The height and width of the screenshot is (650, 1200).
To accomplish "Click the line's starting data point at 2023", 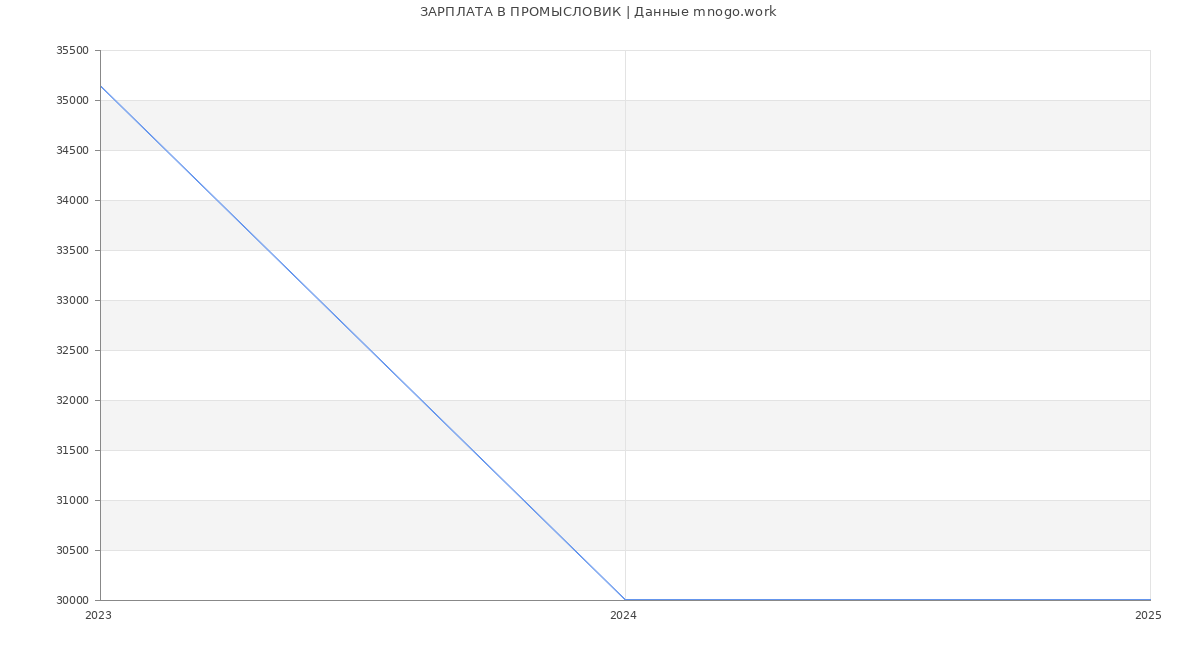I will pyautogui.click(x=101, y=86).
